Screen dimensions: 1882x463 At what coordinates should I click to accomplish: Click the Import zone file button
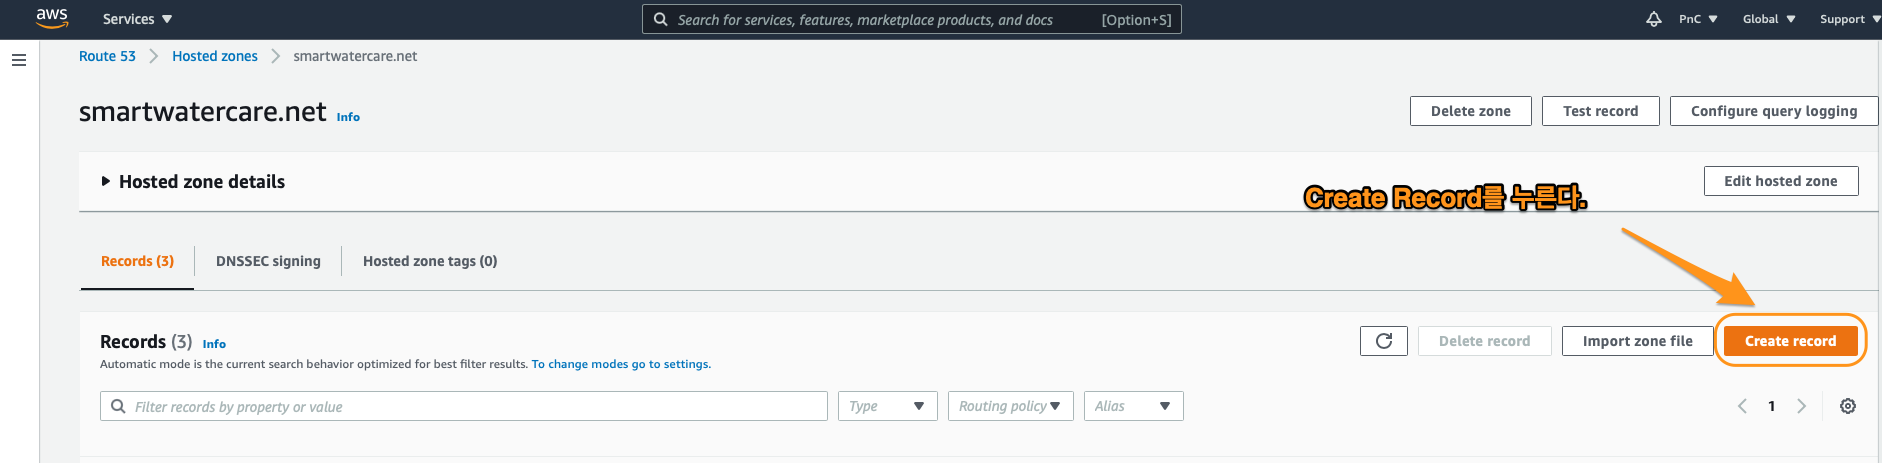(1637, 341)
